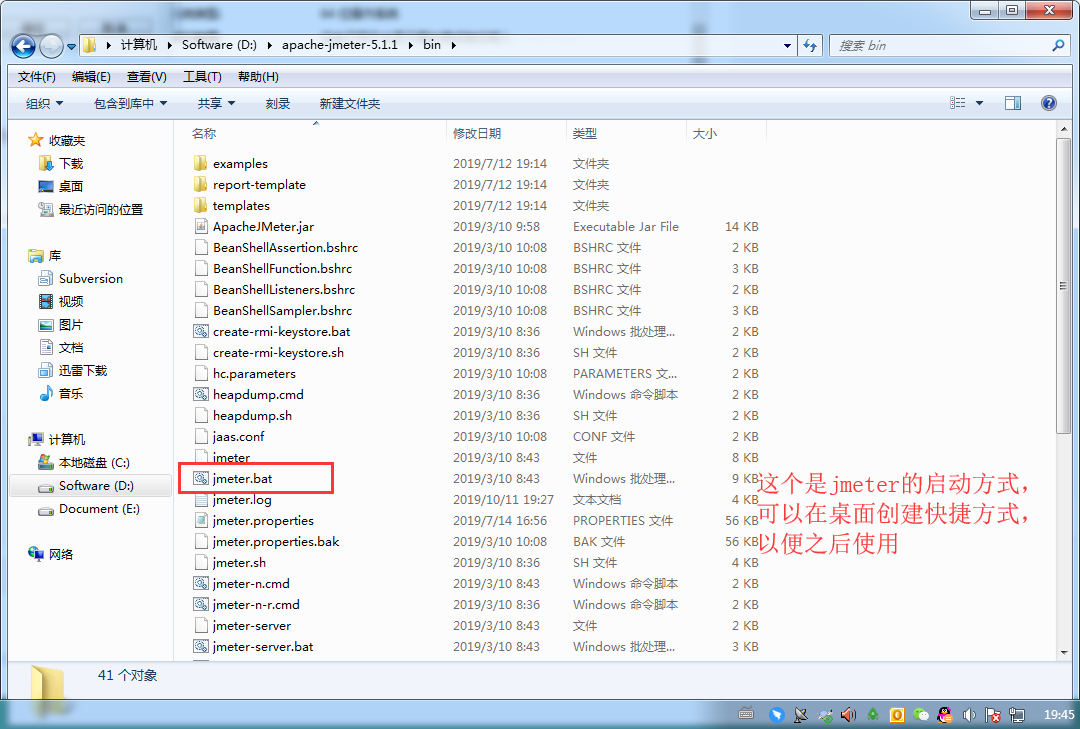Image resolution: width=1080 pixels, height=729 pixels.
Task: Sort by the 名称 column header
Action: (x=204, y=133)
